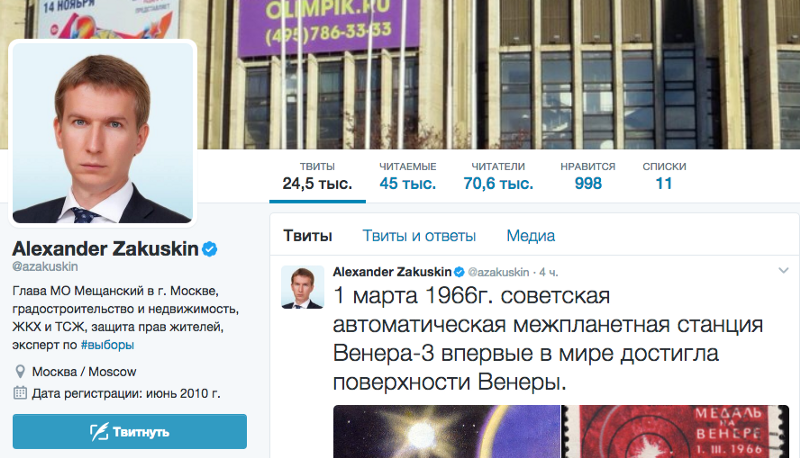
Task: Click the location pin icon next to Москва
Action: point(20,371)
